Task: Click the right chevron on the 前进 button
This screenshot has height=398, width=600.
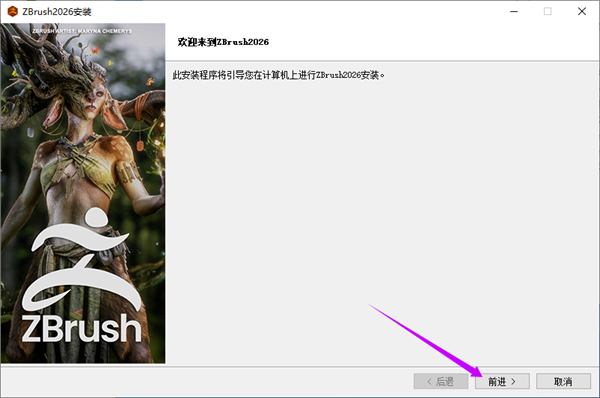Action: (x=513, y=382)
